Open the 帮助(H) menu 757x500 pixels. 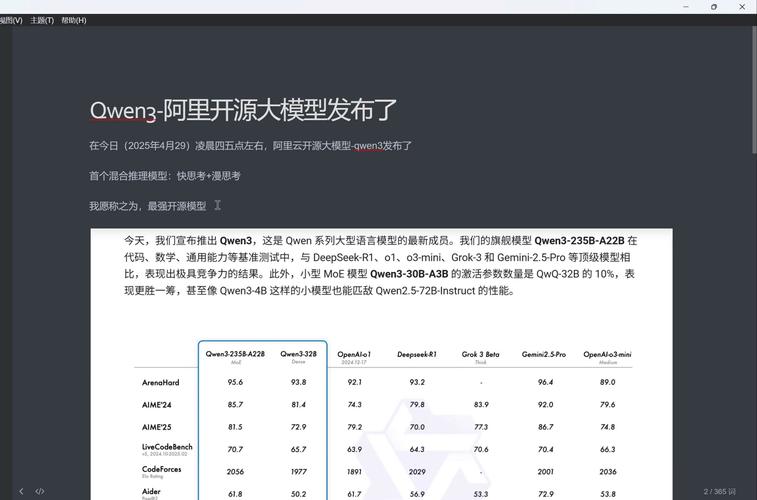point(74,20)
